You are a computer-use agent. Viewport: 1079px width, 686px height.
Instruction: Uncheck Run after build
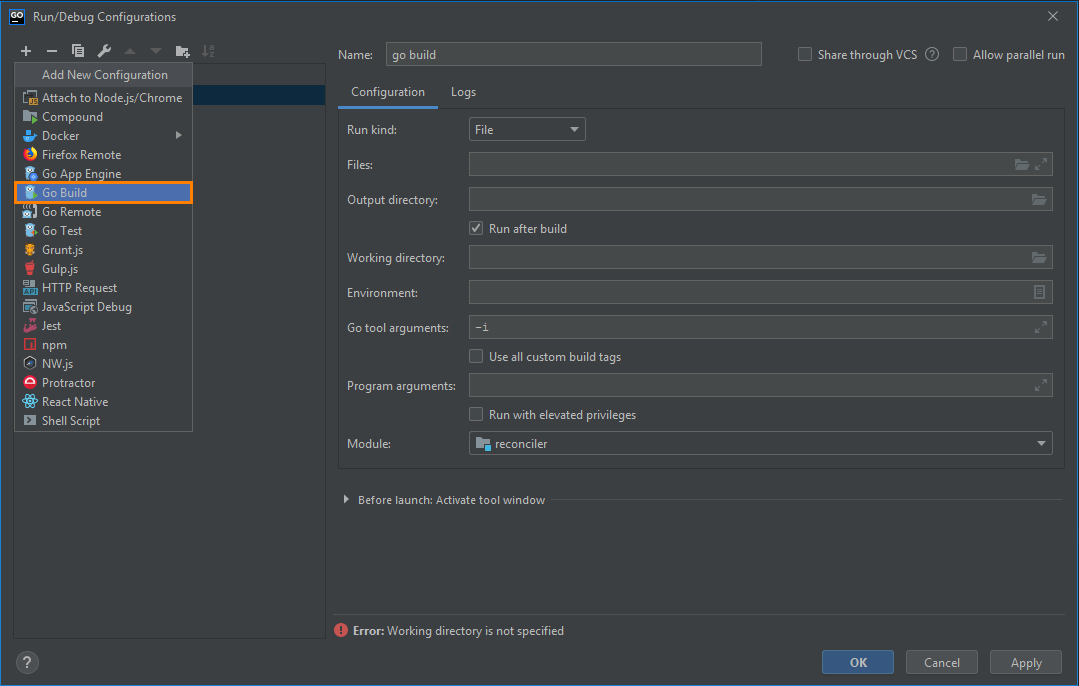pyautogui.click(x=477, y=228)
